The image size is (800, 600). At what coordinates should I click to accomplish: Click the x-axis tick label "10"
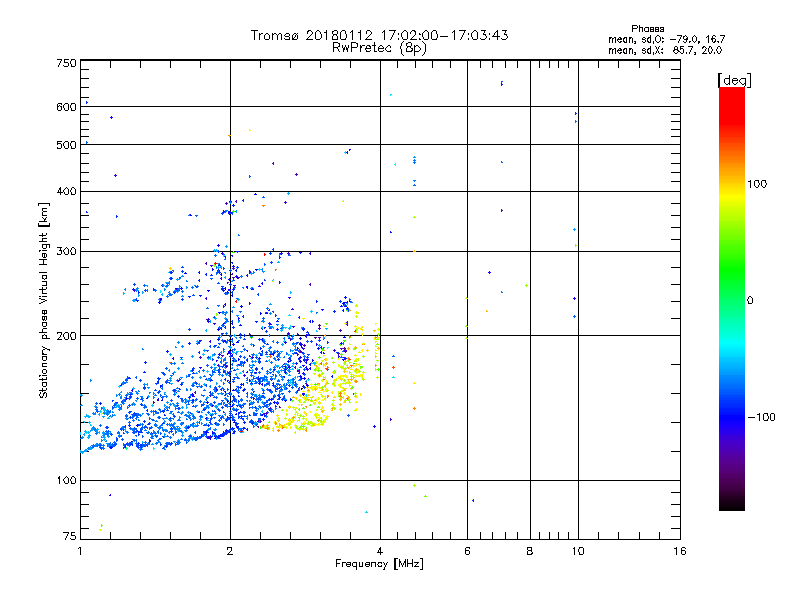point(578,551)
